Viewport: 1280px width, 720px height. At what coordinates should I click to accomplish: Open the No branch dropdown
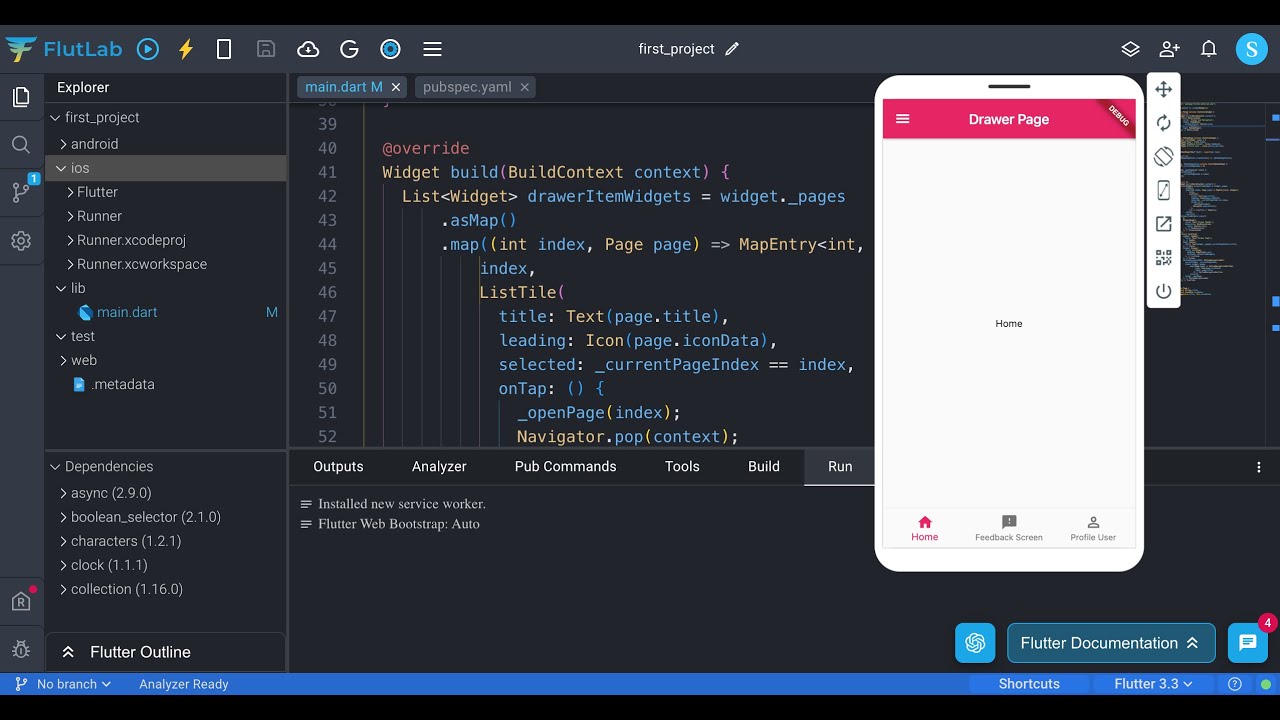pos(63,684)
